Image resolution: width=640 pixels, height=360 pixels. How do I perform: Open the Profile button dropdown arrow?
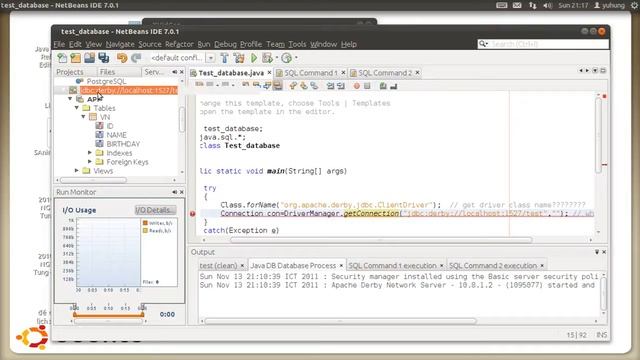[x=296, y=58]
